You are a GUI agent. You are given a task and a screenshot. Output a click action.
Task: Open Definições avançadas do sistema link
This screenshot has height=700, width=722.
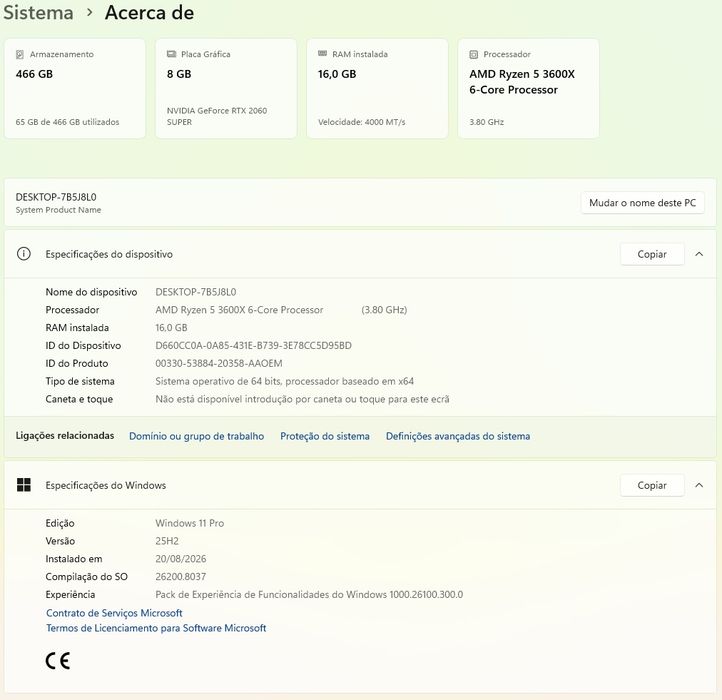(458, 436)
